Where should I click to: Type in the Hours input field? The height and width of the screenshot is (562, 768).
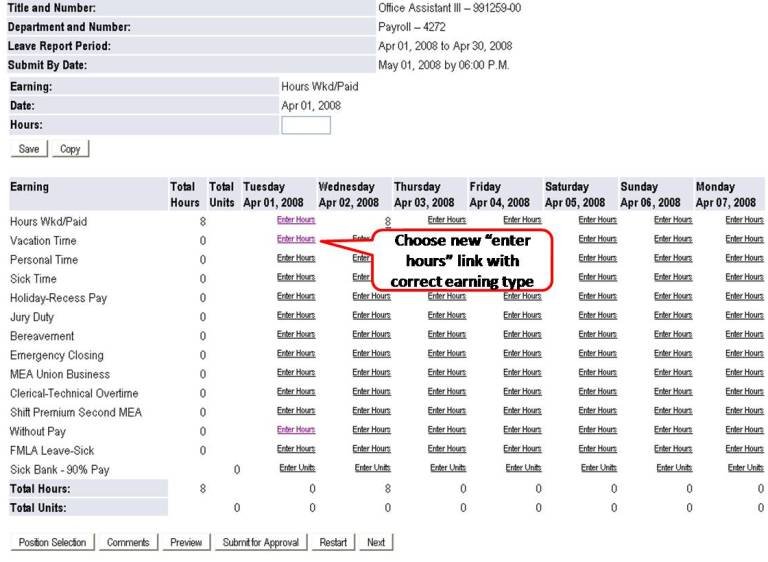[305, 125]
